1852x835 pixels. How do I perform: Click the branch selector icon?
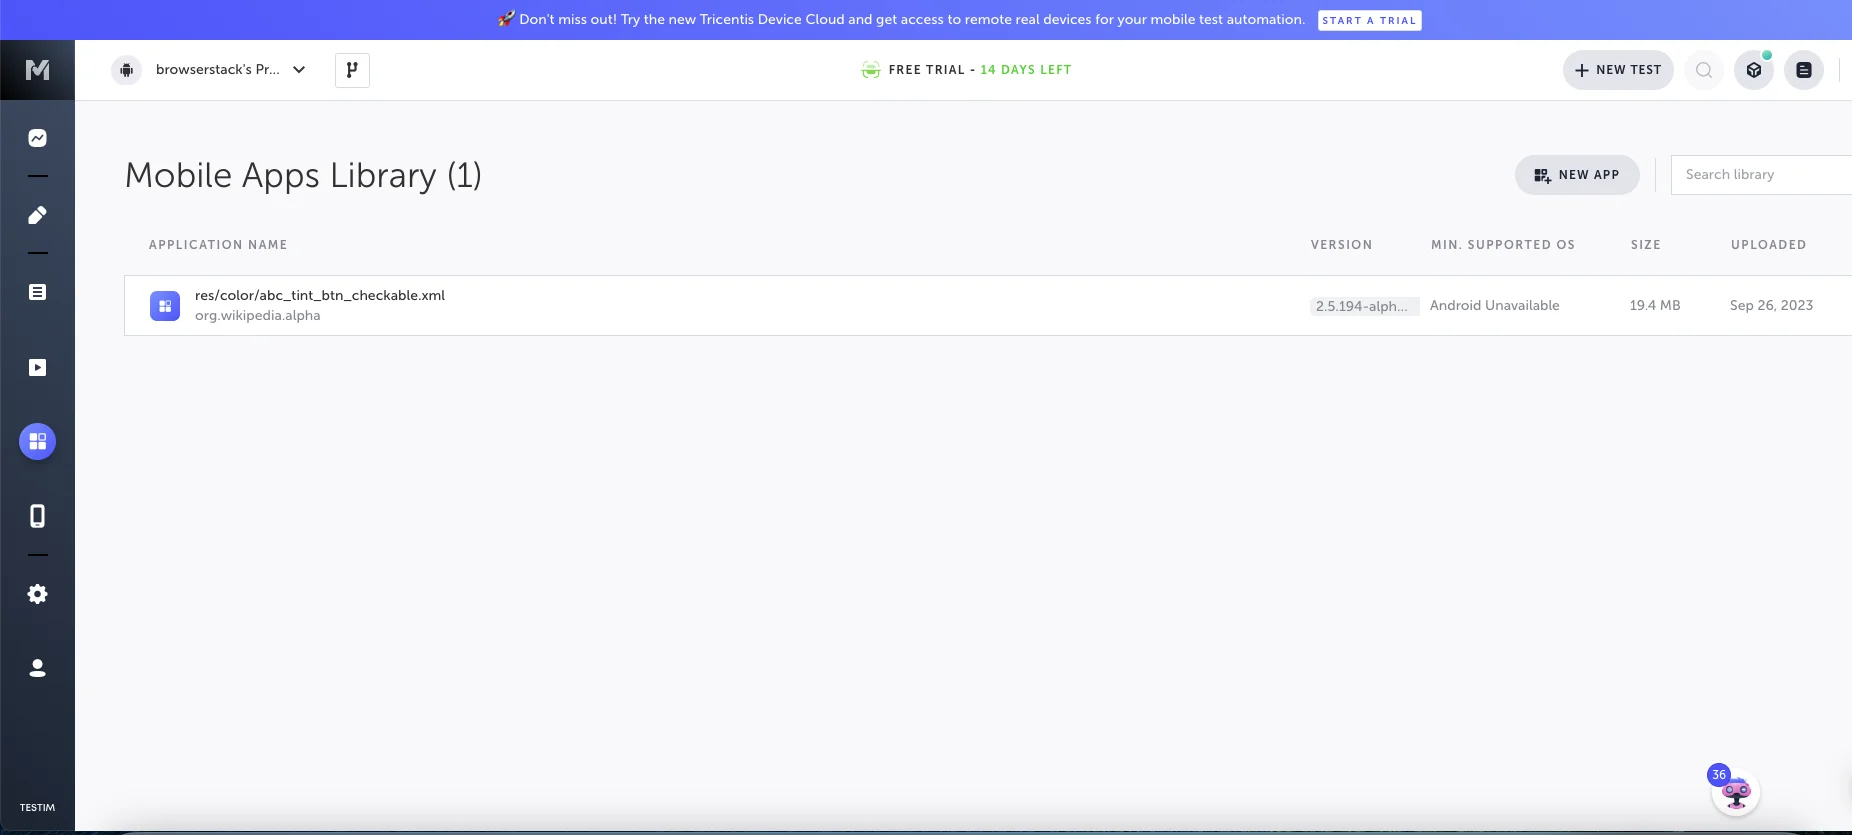click(x=352, y=70)
